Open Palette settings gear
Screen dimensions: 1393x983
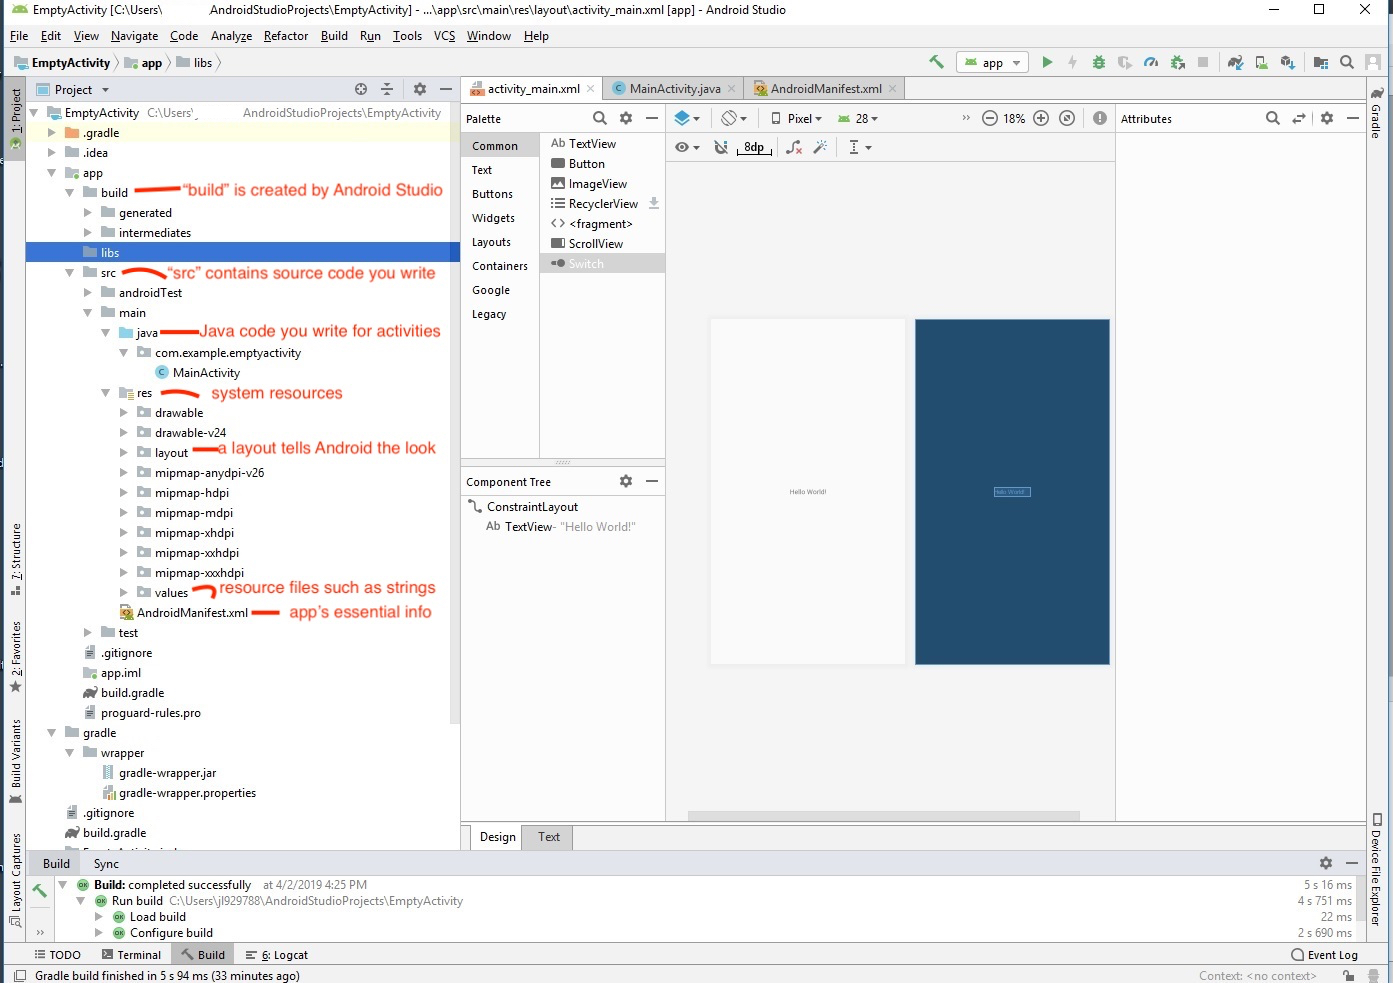click(626, 118)
